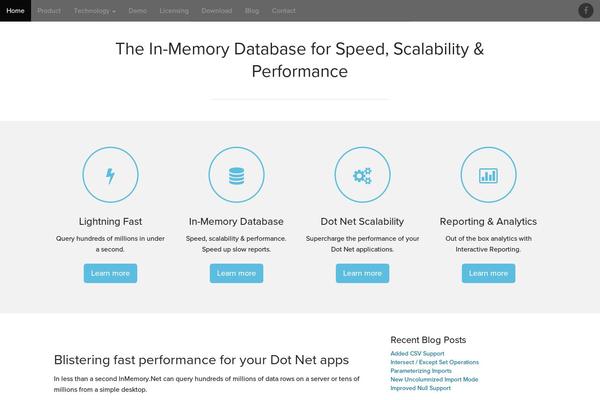Click Learn more under Dot Net Scalability
This screenshot has width=600, height=400.
(x=362, y=273)
